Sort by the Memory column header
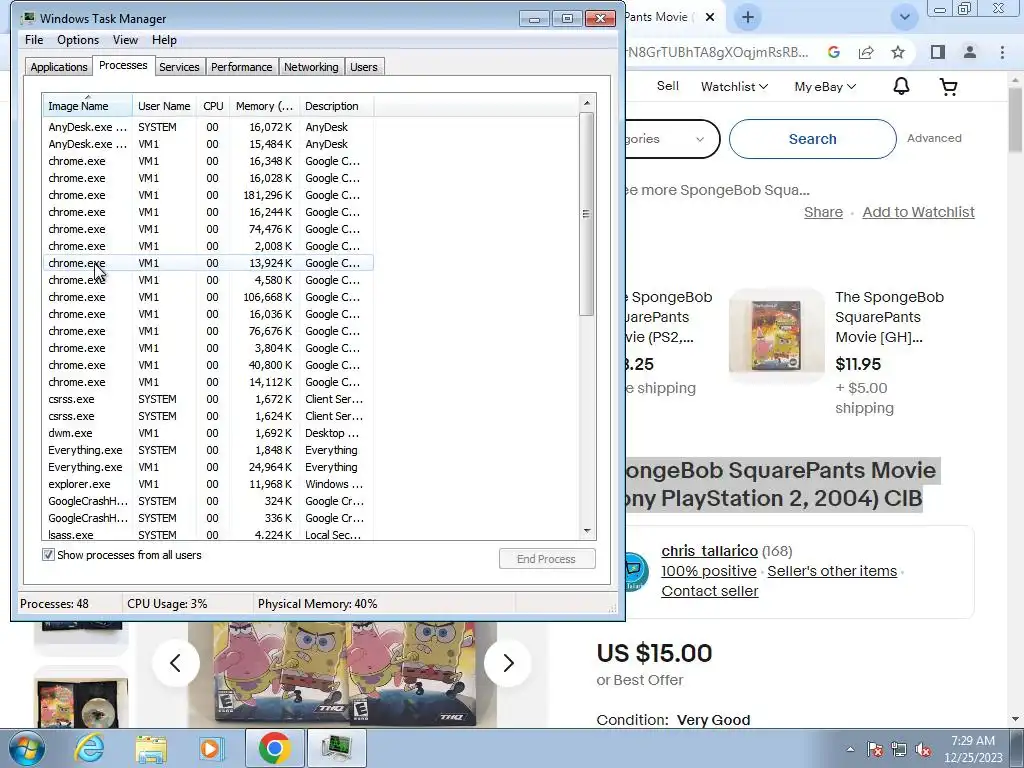This screenshot has height=768, width=1024. pyautogui.click(x=264, y=106)
